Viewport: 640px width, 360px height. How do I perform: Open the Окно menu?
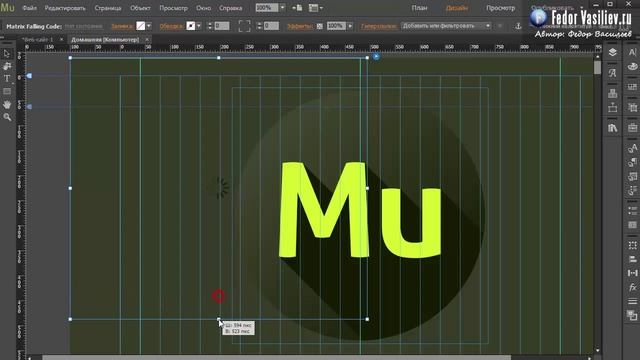click(x=203, y=8)
